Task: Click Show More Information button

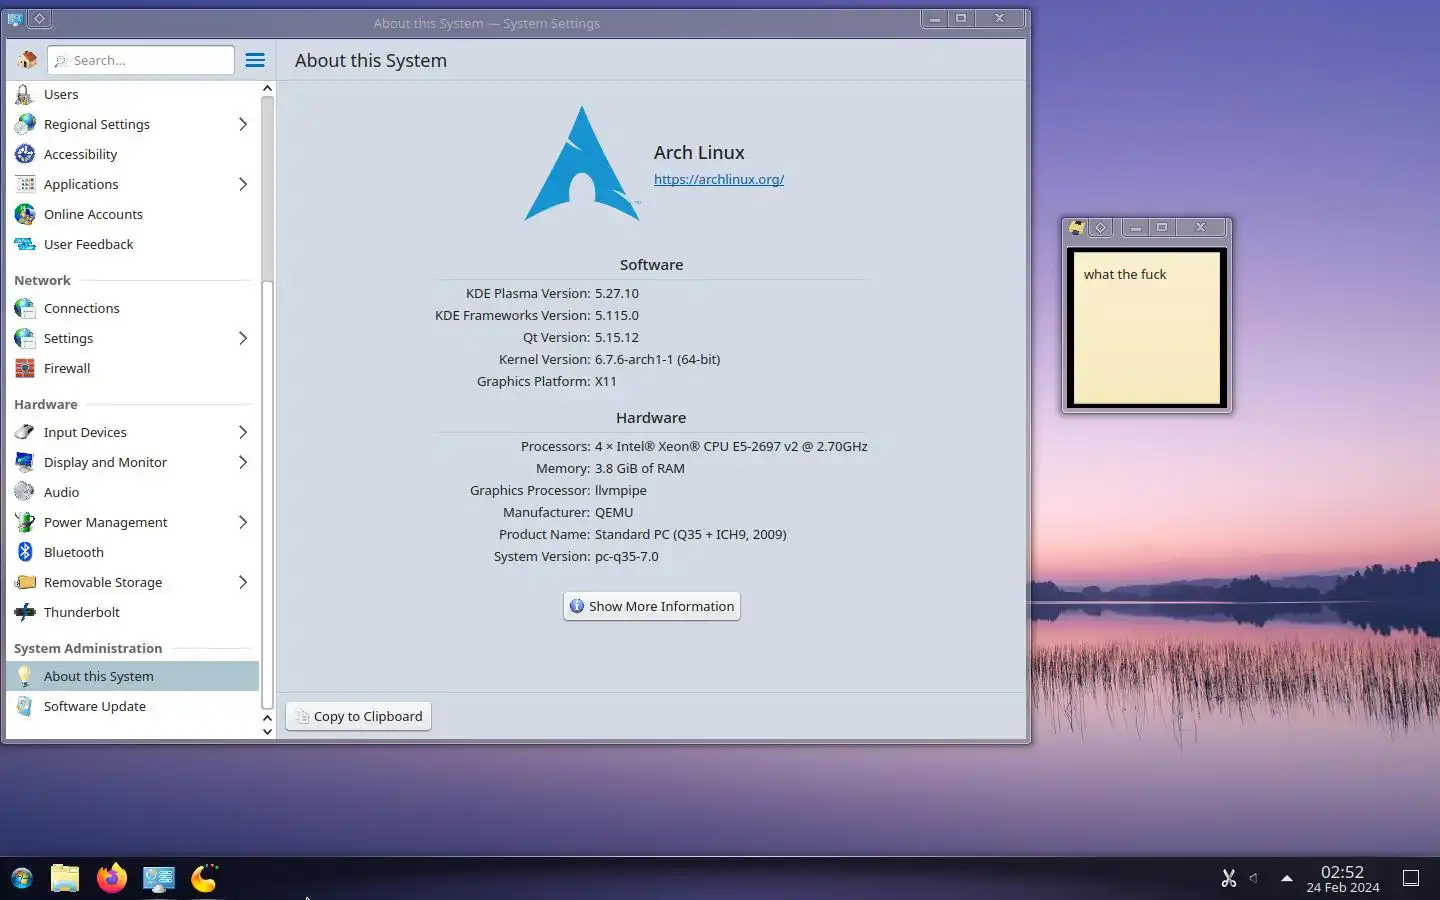Action: (x=652, y=606)
